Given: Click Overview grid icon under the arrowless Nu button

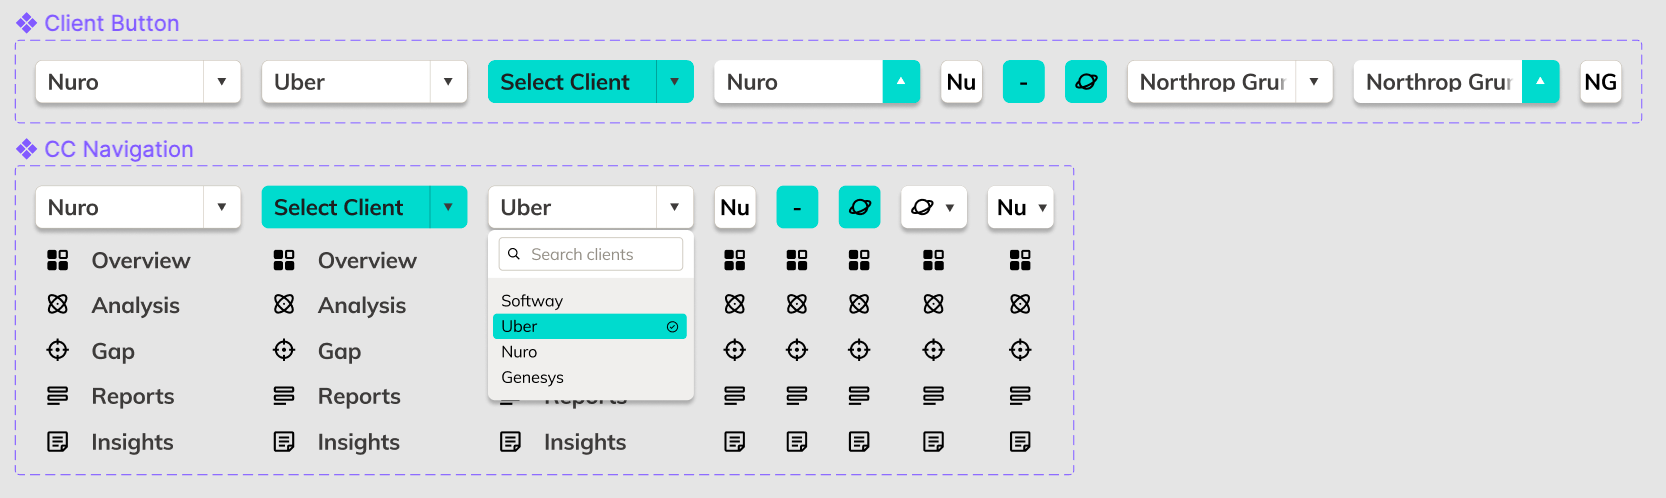Looking at the screenshot, I should click(735, 260).
